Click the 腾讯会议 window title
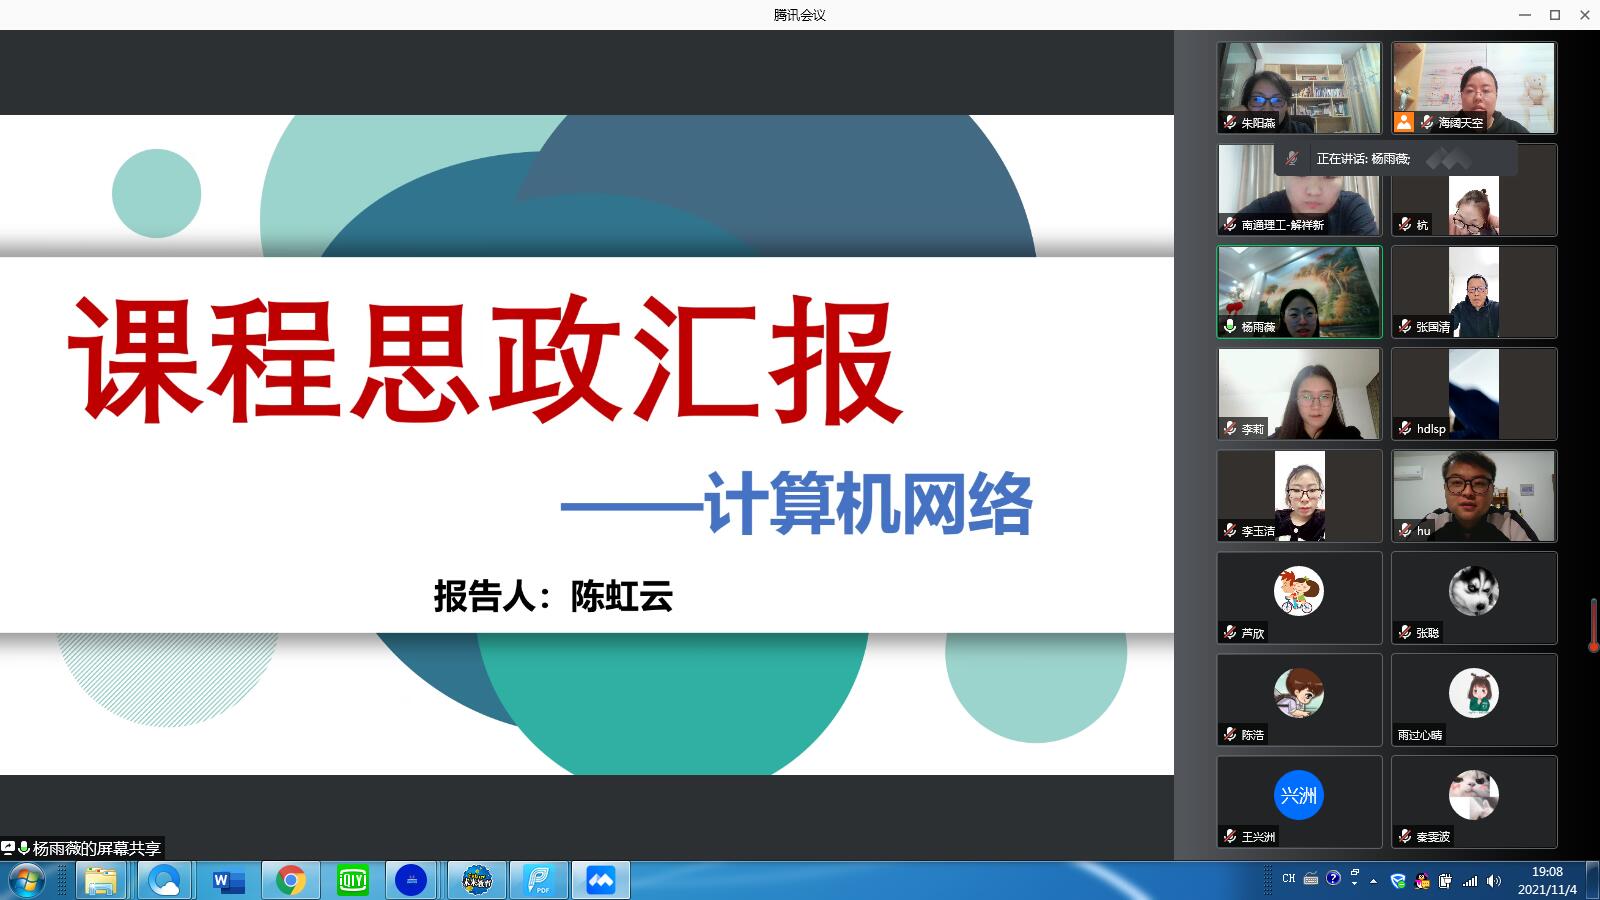Image resolution: width=1600 pixels, height=900 pixels. tap(800, 15)
